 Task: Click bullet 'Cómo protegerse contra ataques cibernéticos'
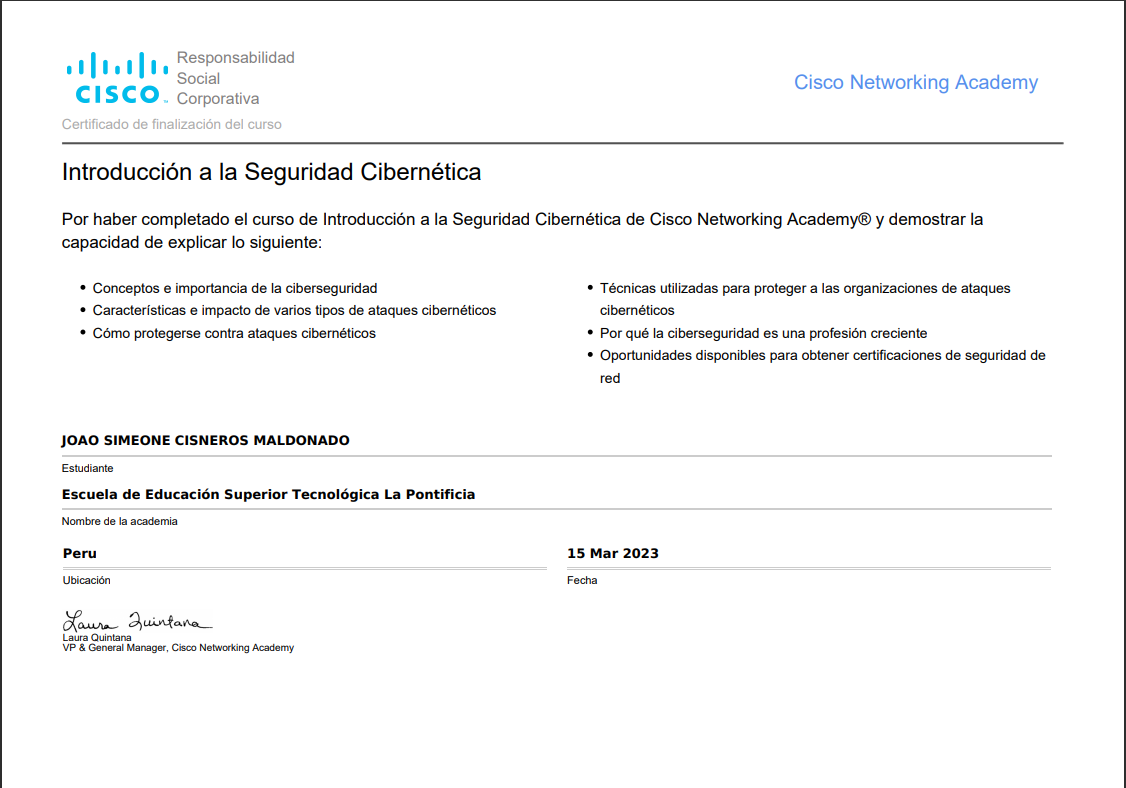click(x=234, y=333)
